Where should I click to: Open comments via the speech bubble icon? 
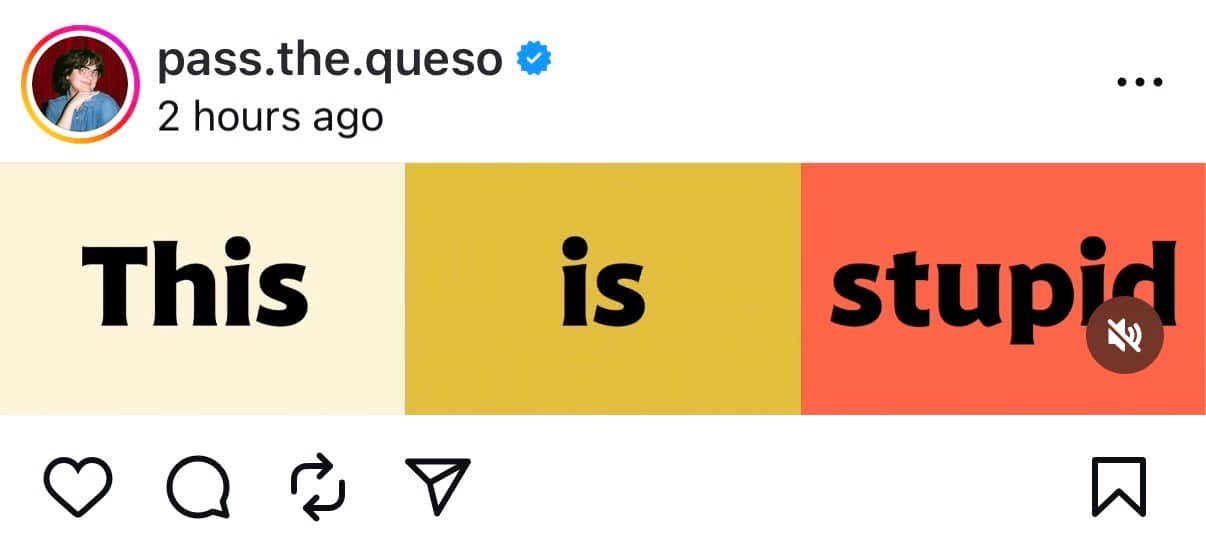198,488
